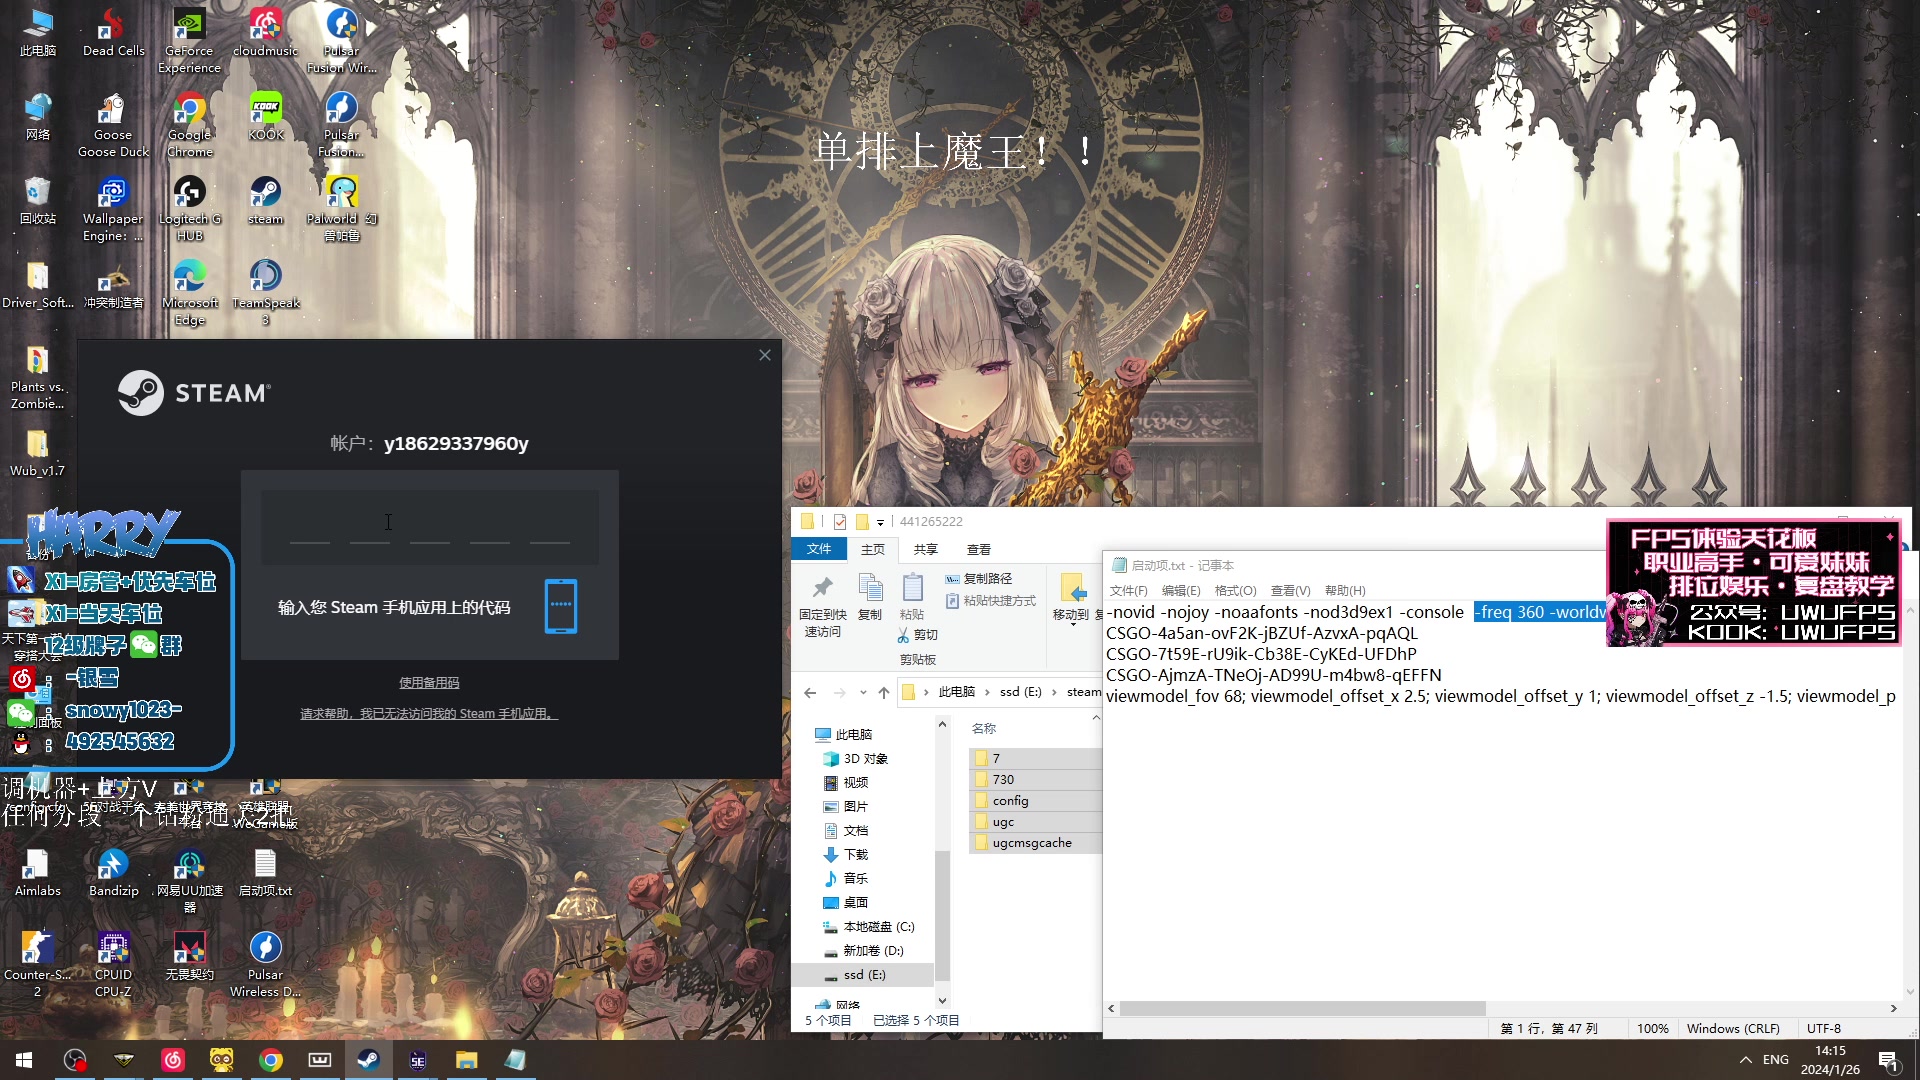This screenshot has height=1080, width=1920.
Task: Open NetEase Cloud Music from the taskbar
Action: coord(173,1060)
